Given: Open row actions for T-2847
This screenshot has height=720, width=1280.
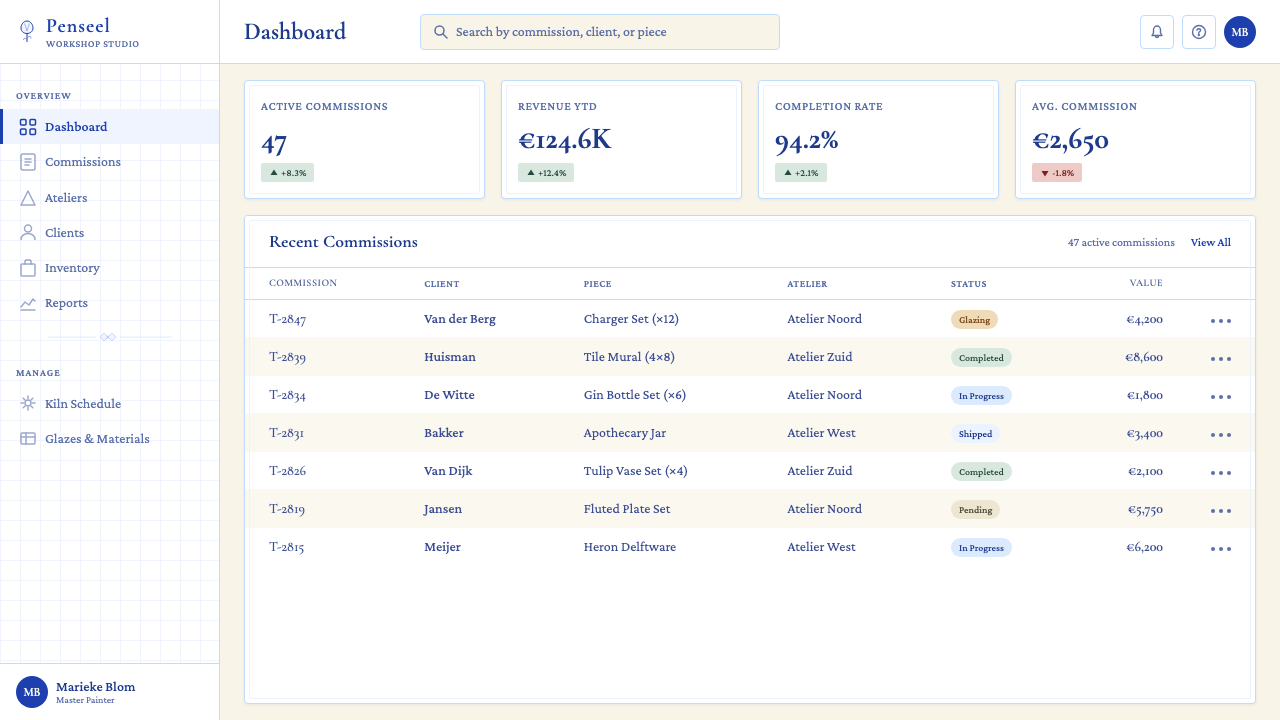Looking at the screenshot, I should pyautogui.click(x=1221, y=320).
